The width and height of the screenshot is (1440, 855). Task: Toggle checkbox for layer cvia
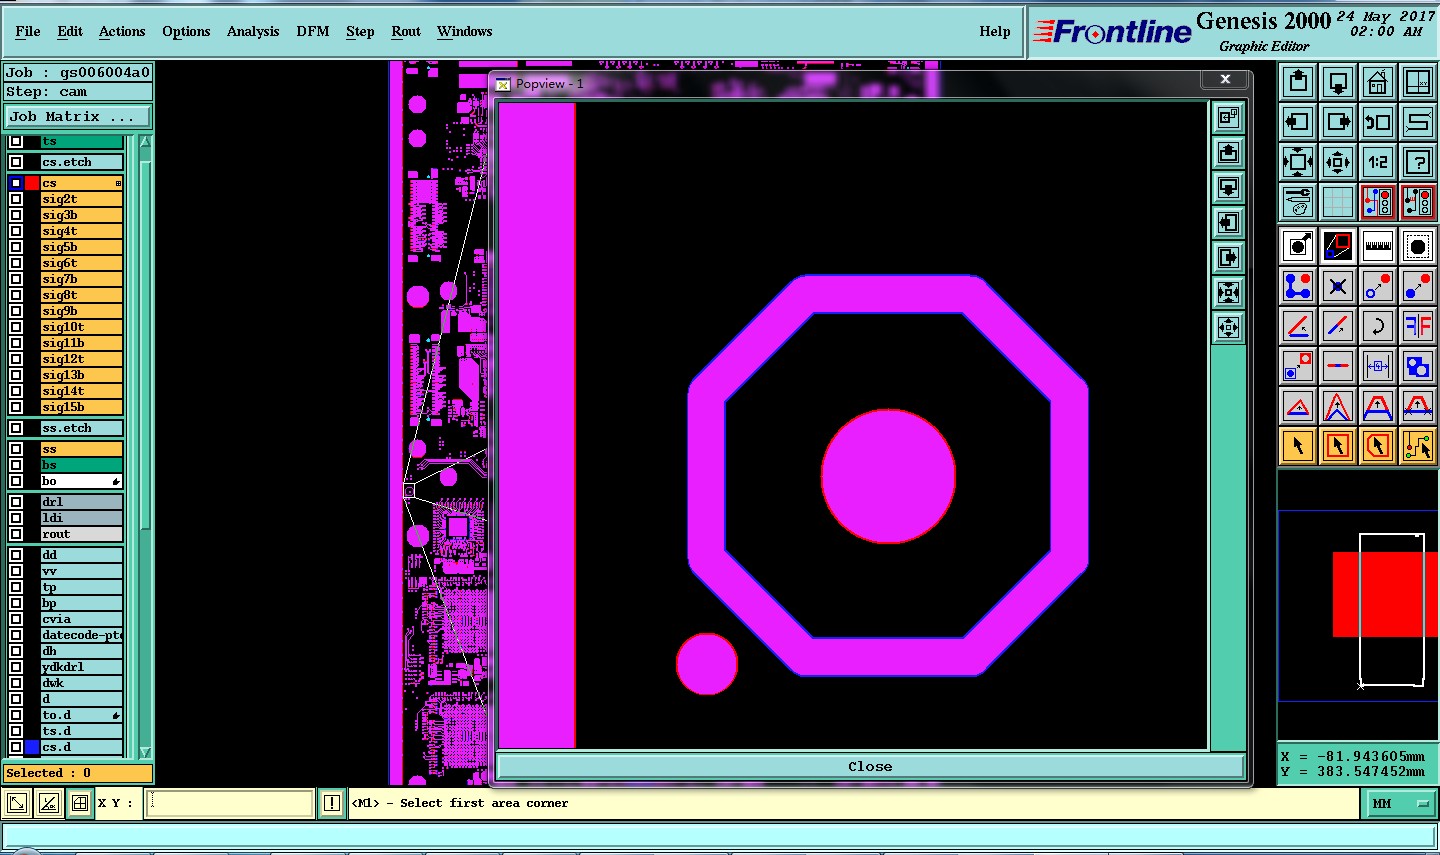[x=16, y=619]
